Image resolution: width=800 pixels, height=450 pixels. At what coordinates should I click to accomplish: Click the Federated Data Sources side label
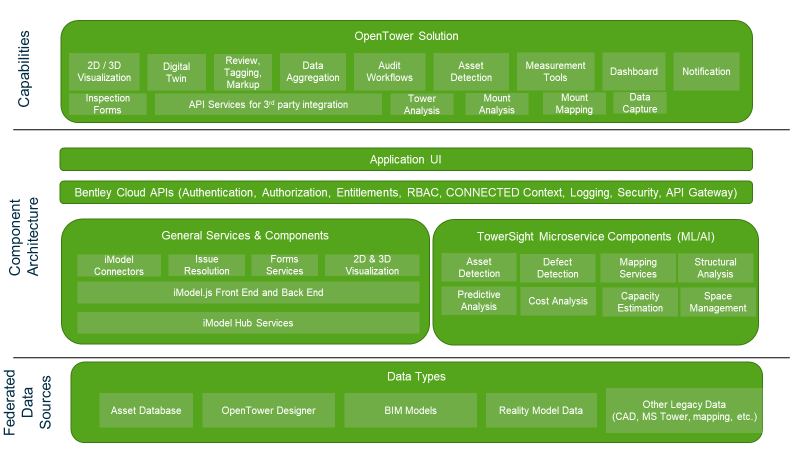27,403
